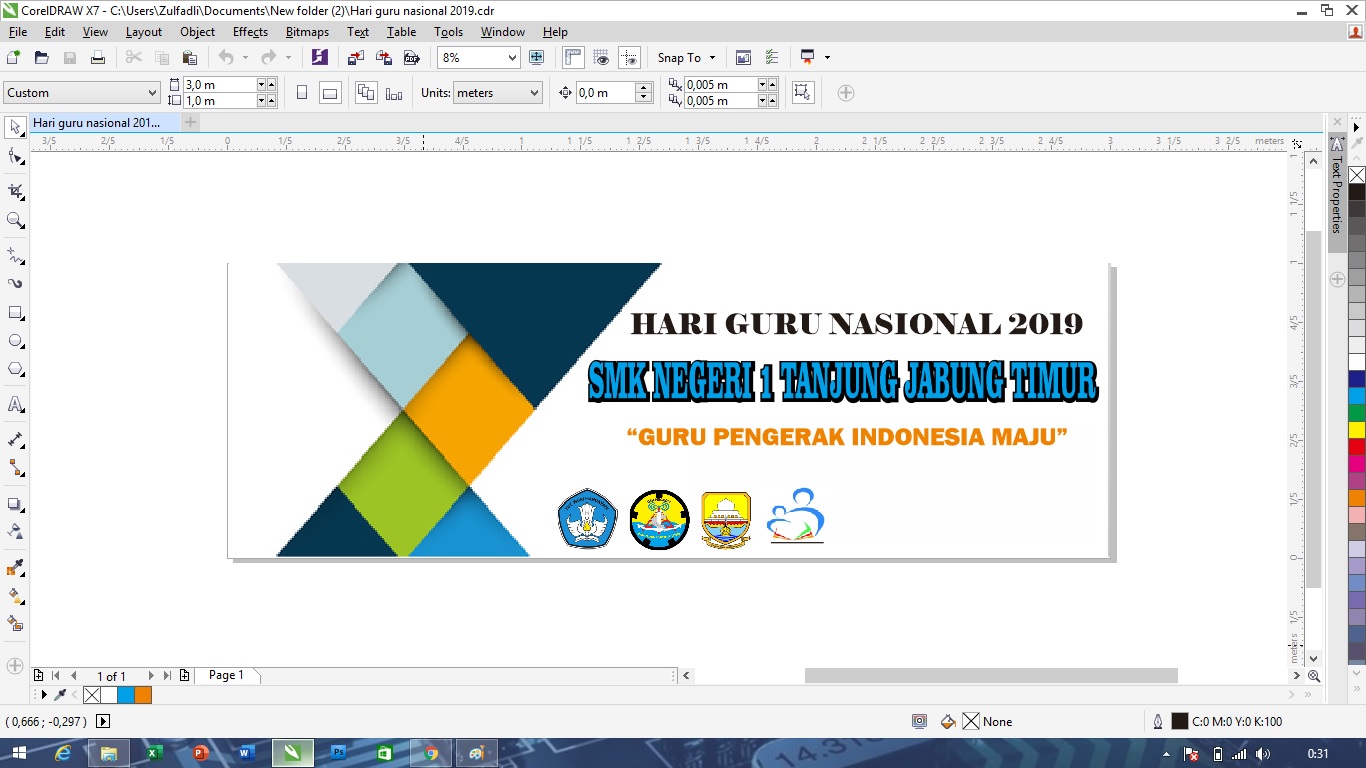Select the Drop Shadow tool
The image size is (1366, 768).
click(16, 503)
